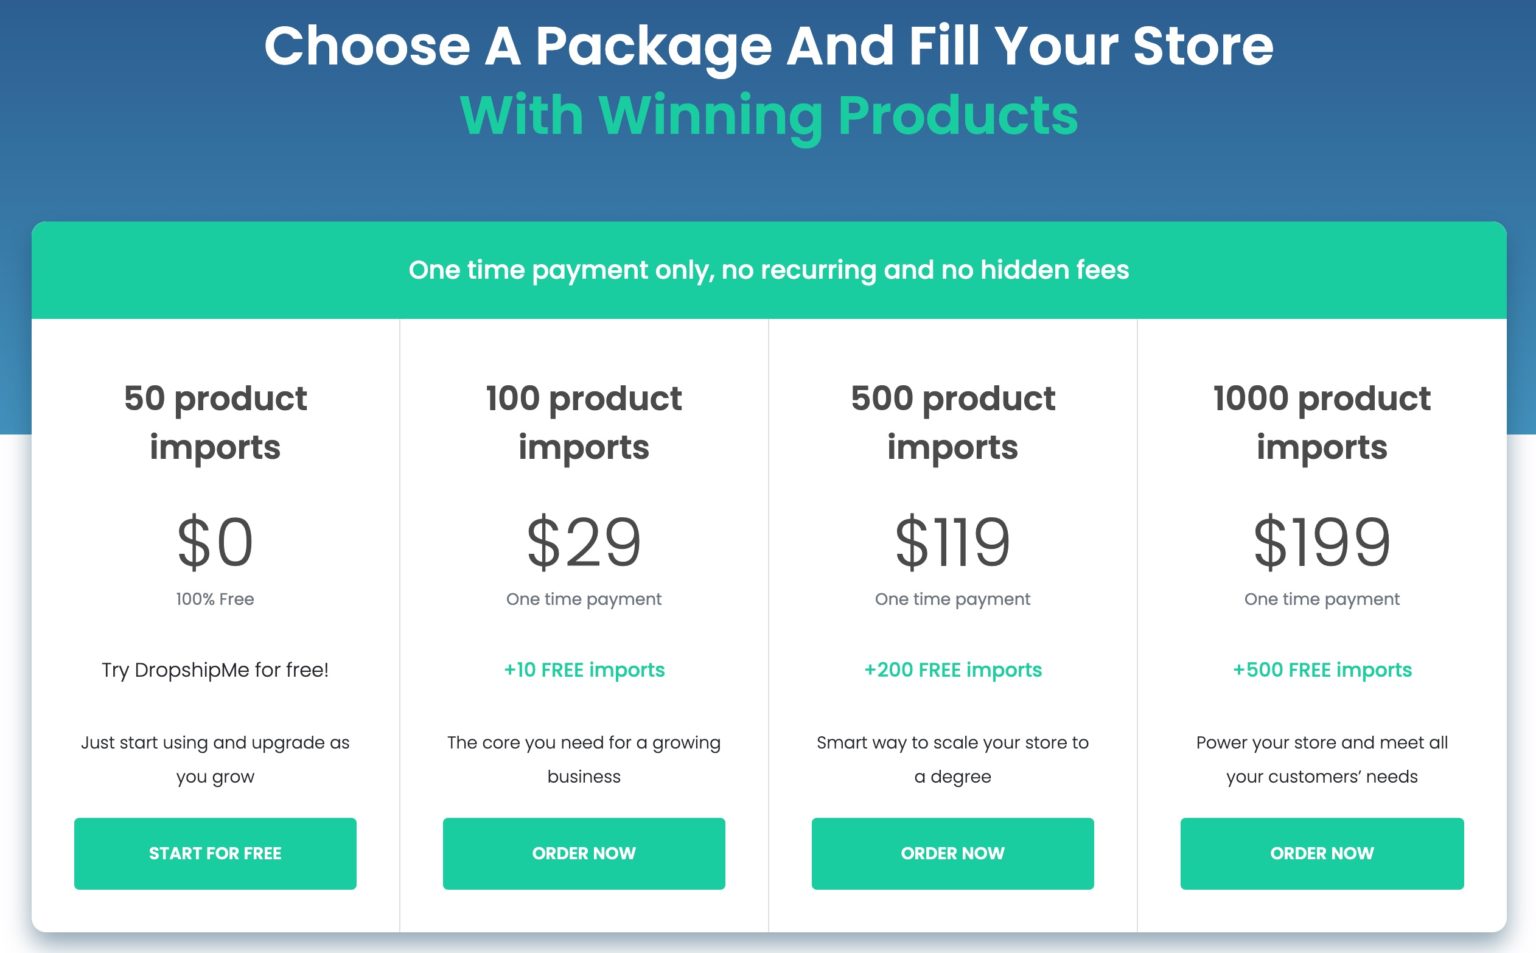Click the $199 price

(x=1322, y=542)
